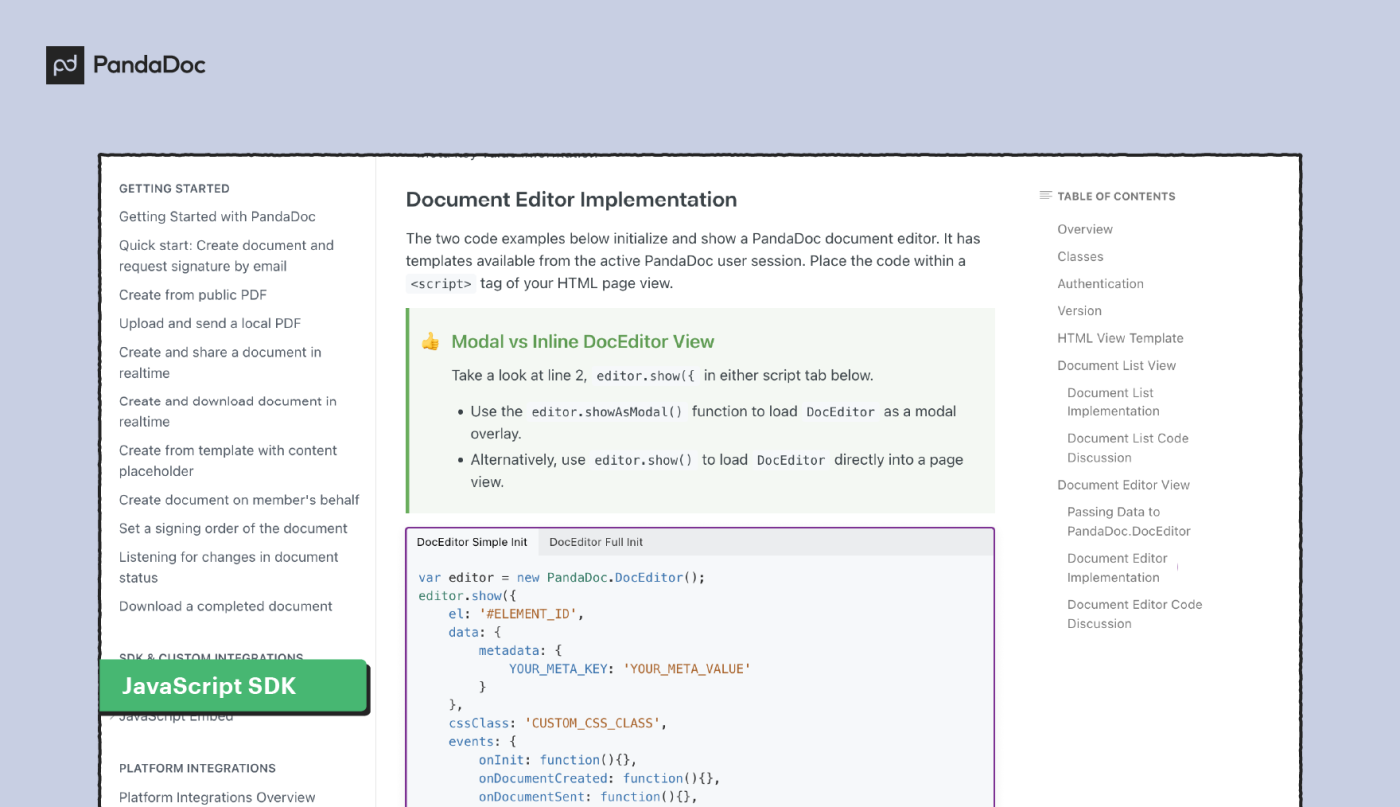Click the onInit: function(){} code line

pos(557,760)
